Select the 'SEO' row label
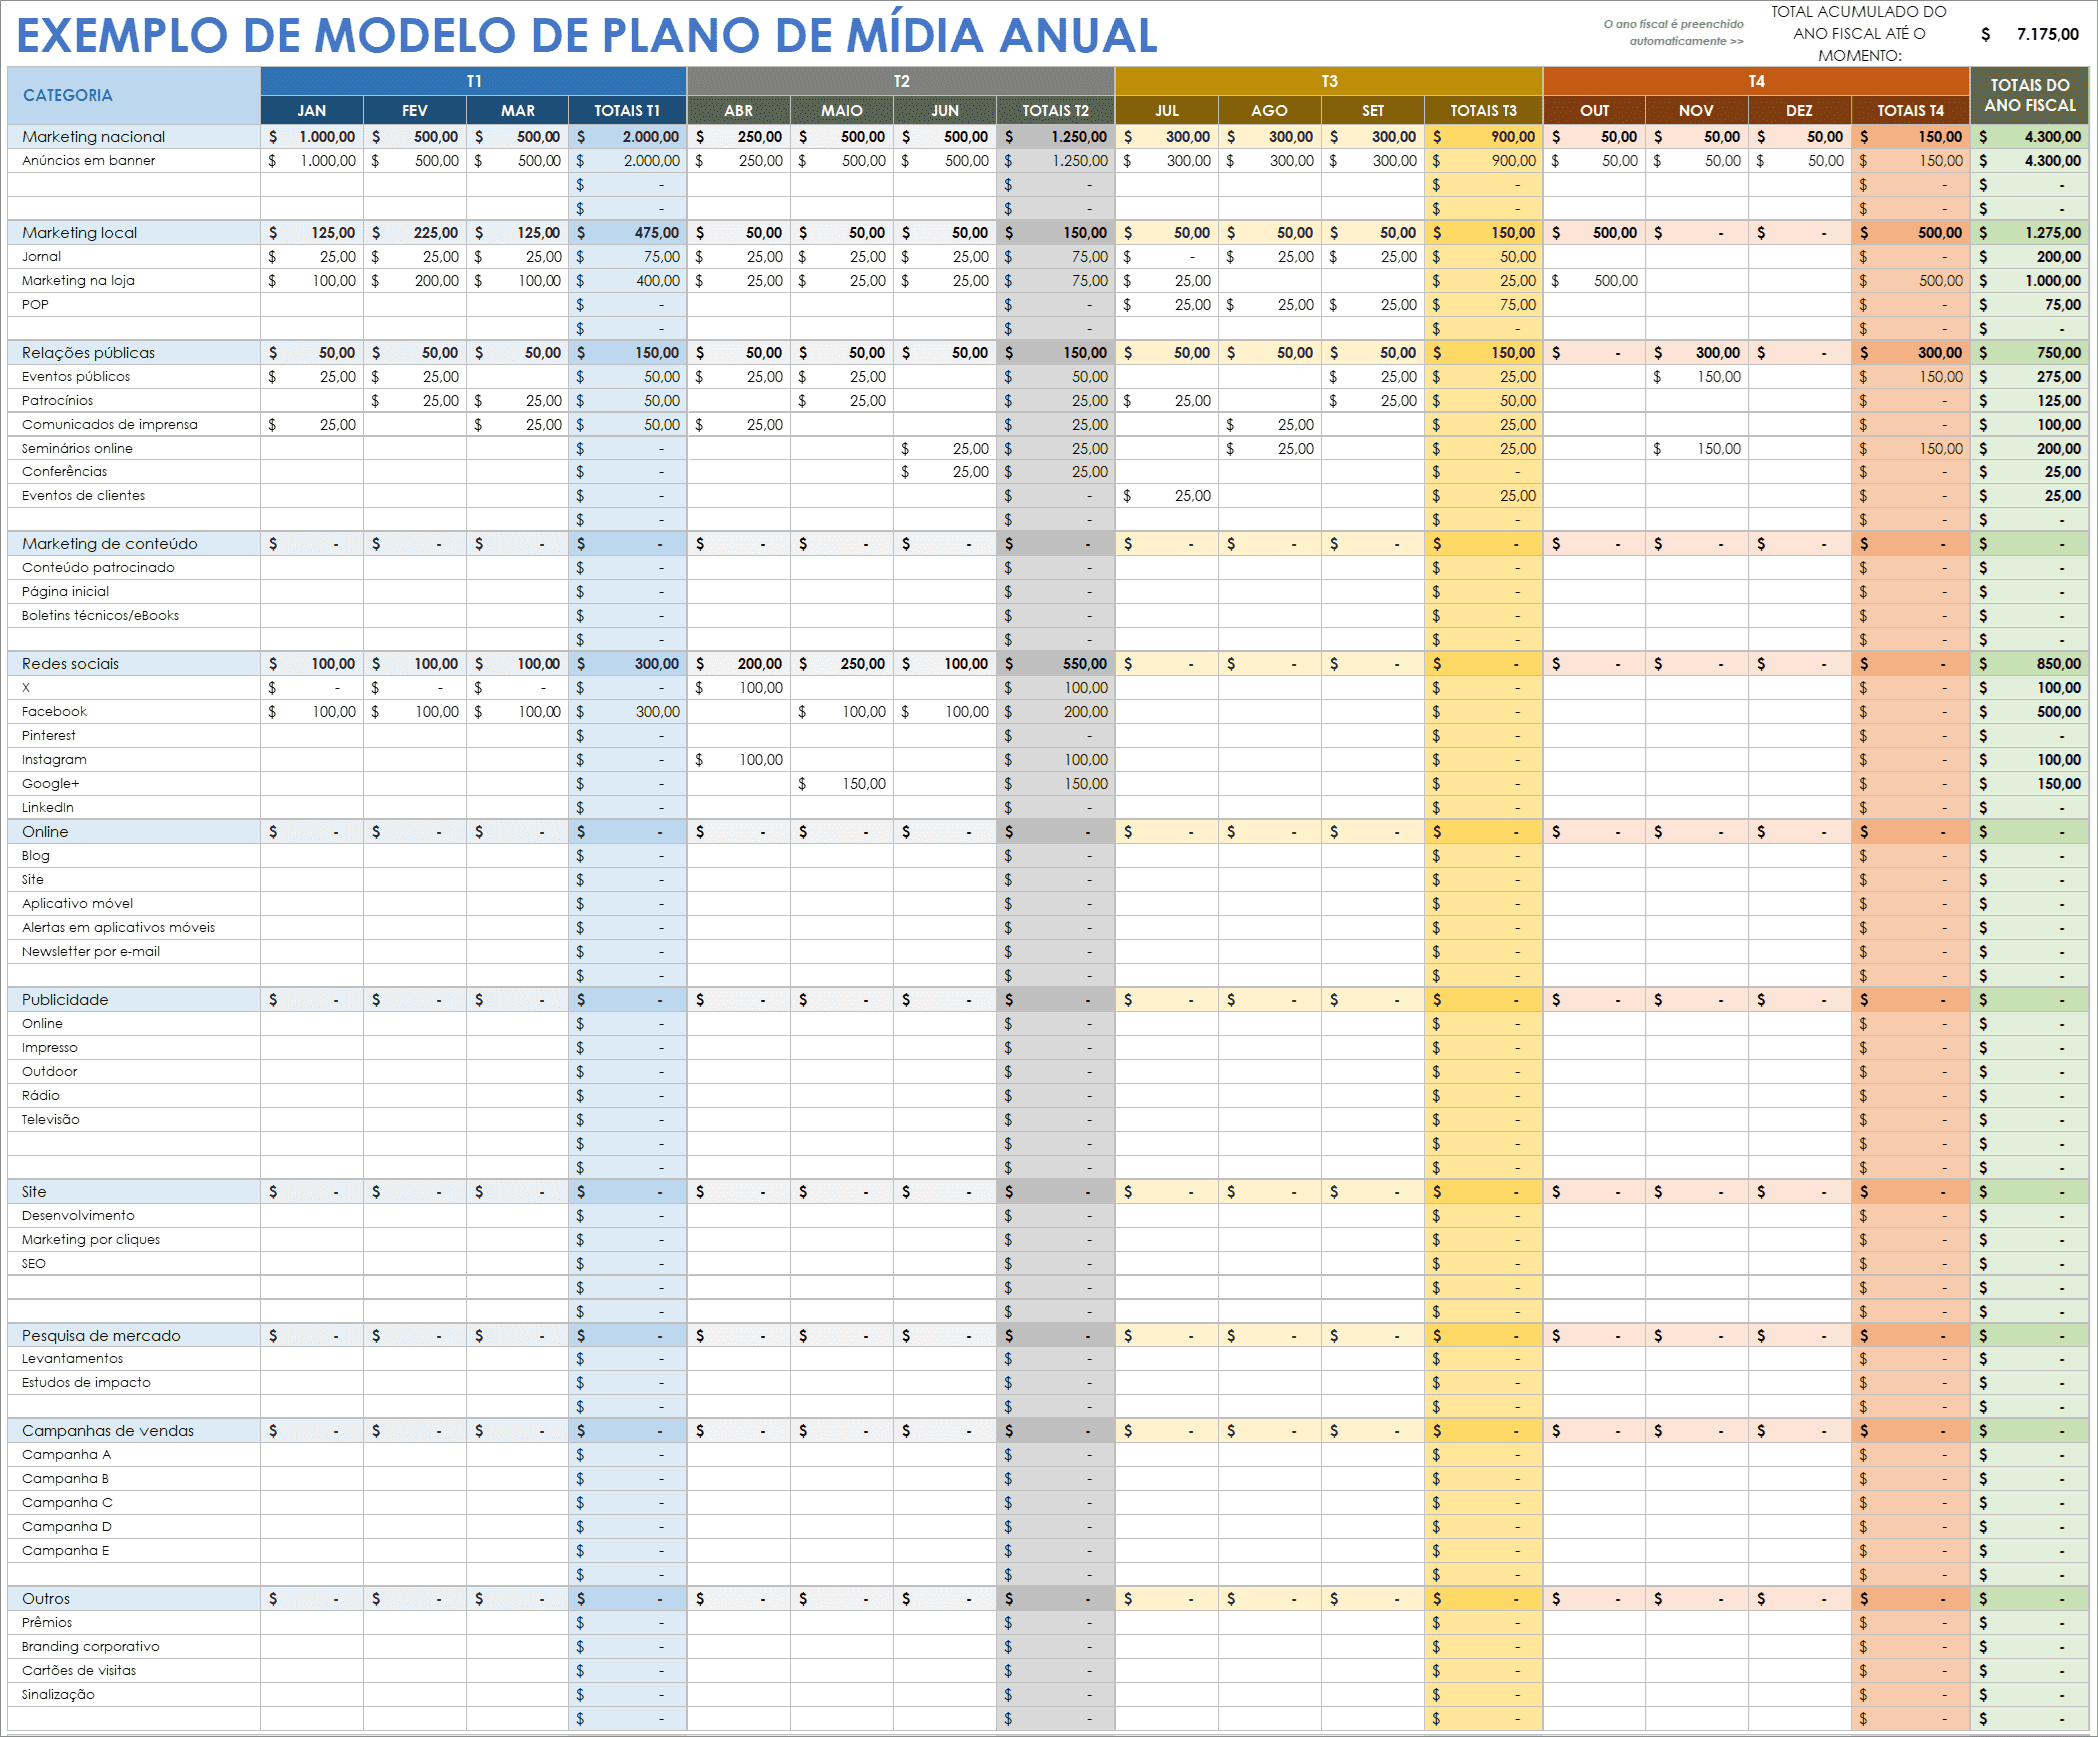 (34, 1263)
